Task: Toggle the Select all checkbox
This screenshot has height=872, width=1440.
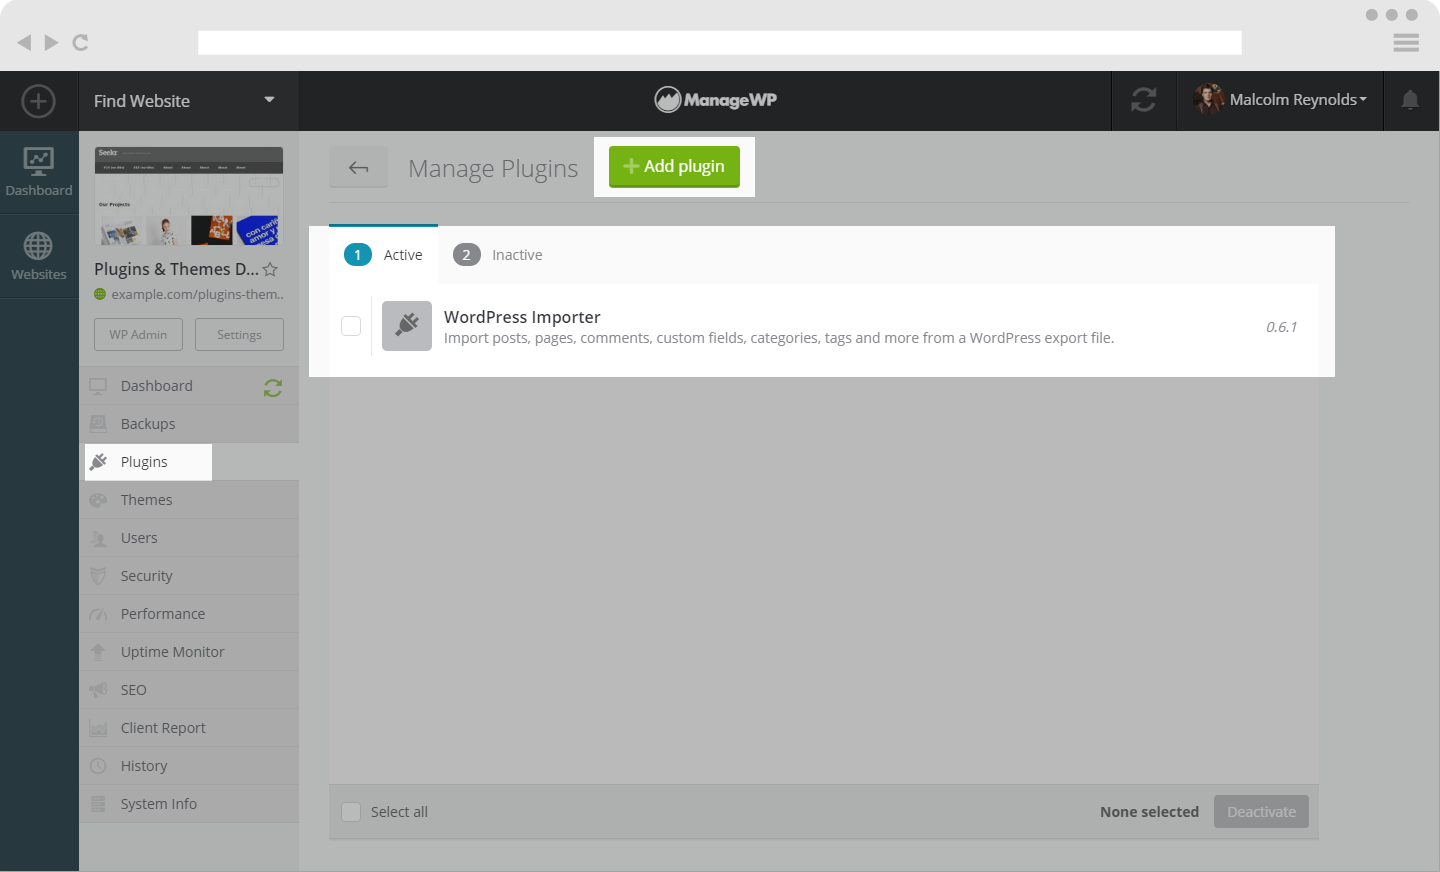Action: pyautogui.click(x=351, y=812)
